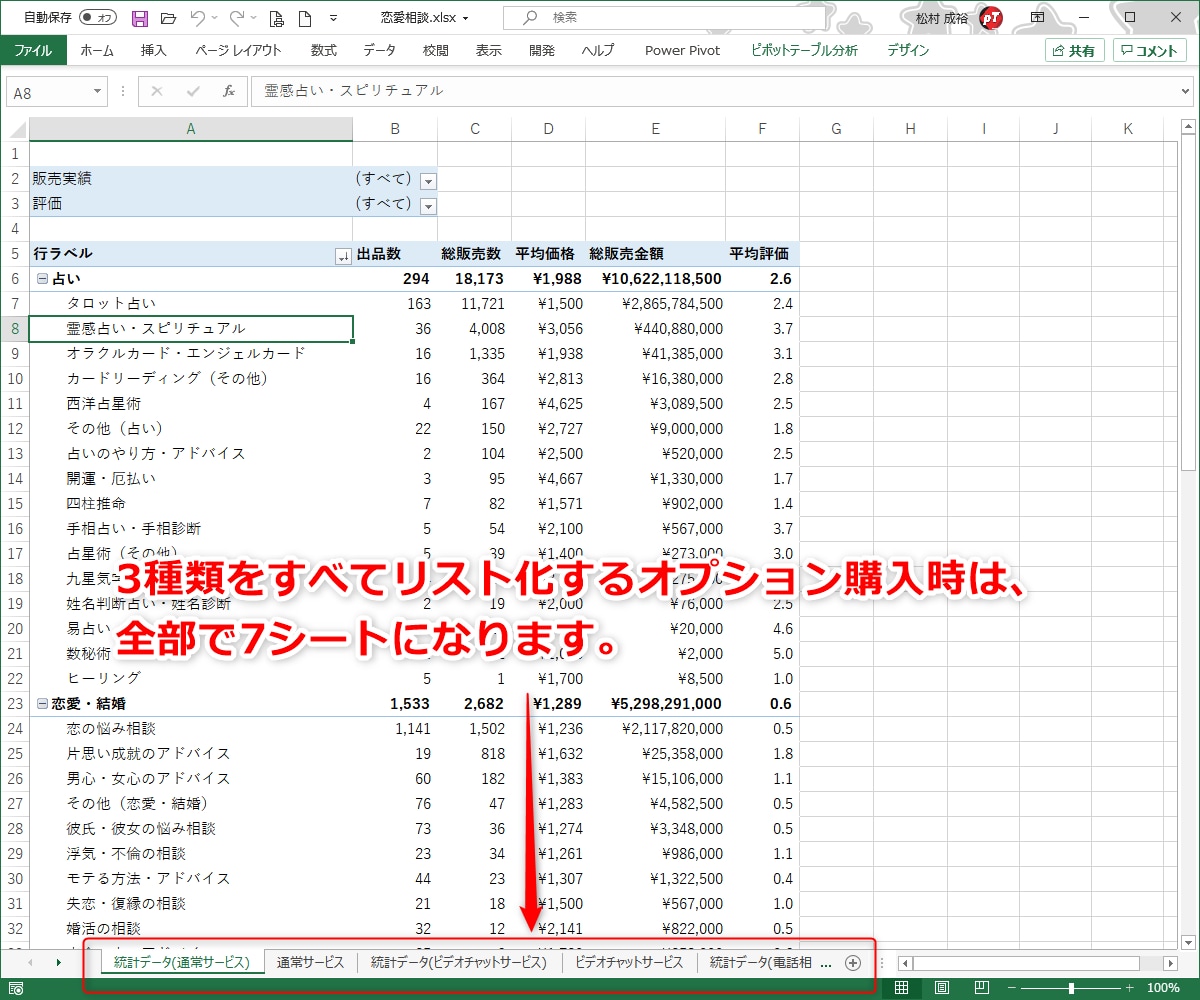1200x1000 pixels.
Task: Select row header 12
Action: click(x=15, y=428)
